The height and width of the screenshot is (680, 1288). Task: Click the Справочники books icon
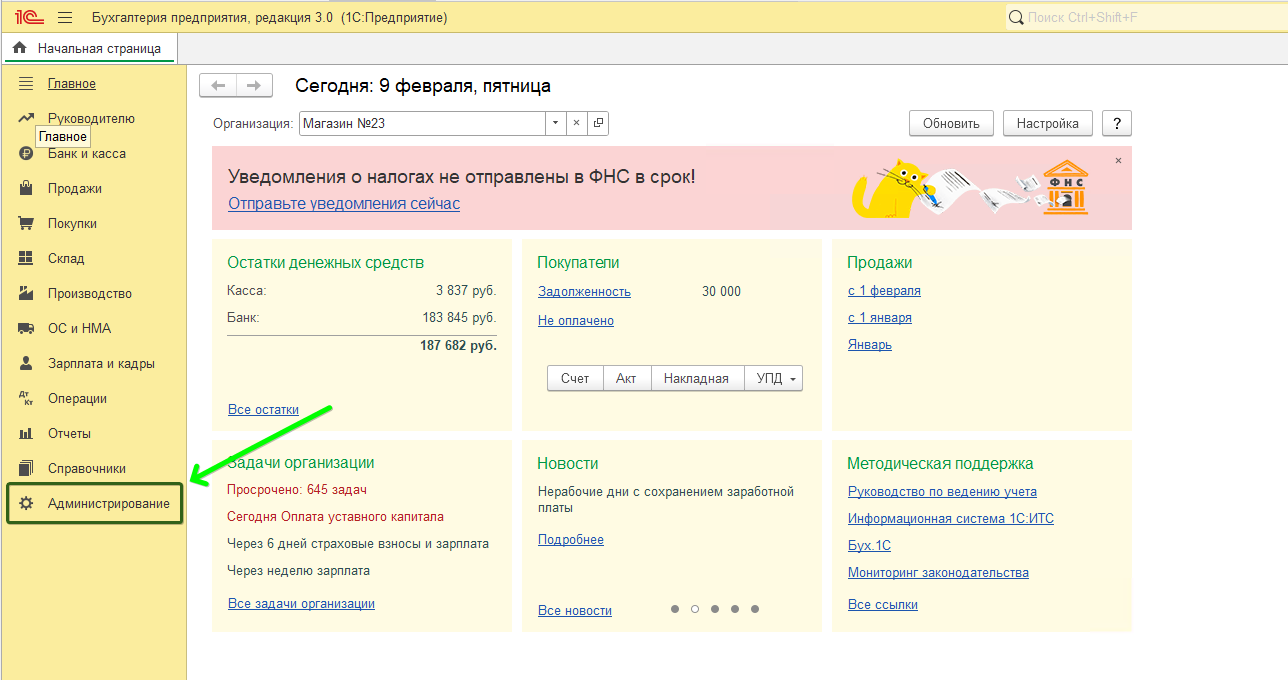[27, 468]
